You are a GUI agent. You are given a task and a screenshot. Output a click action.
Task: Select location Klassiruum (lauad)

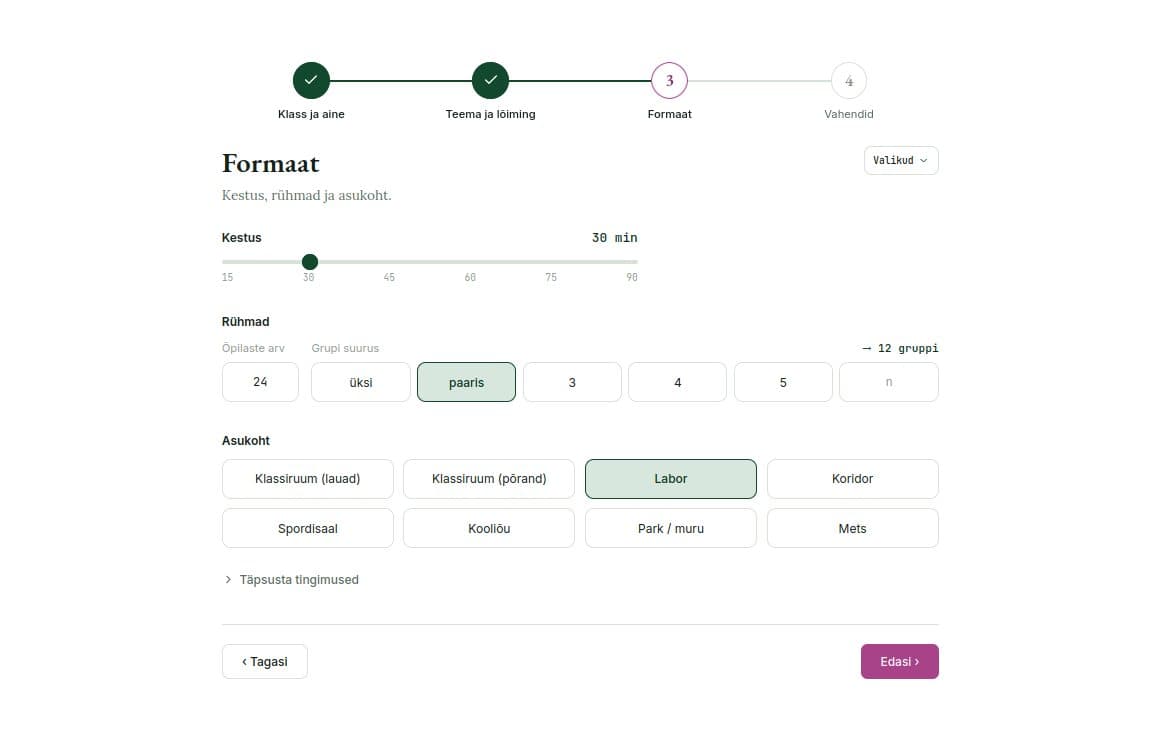click(x=308, y=479)
